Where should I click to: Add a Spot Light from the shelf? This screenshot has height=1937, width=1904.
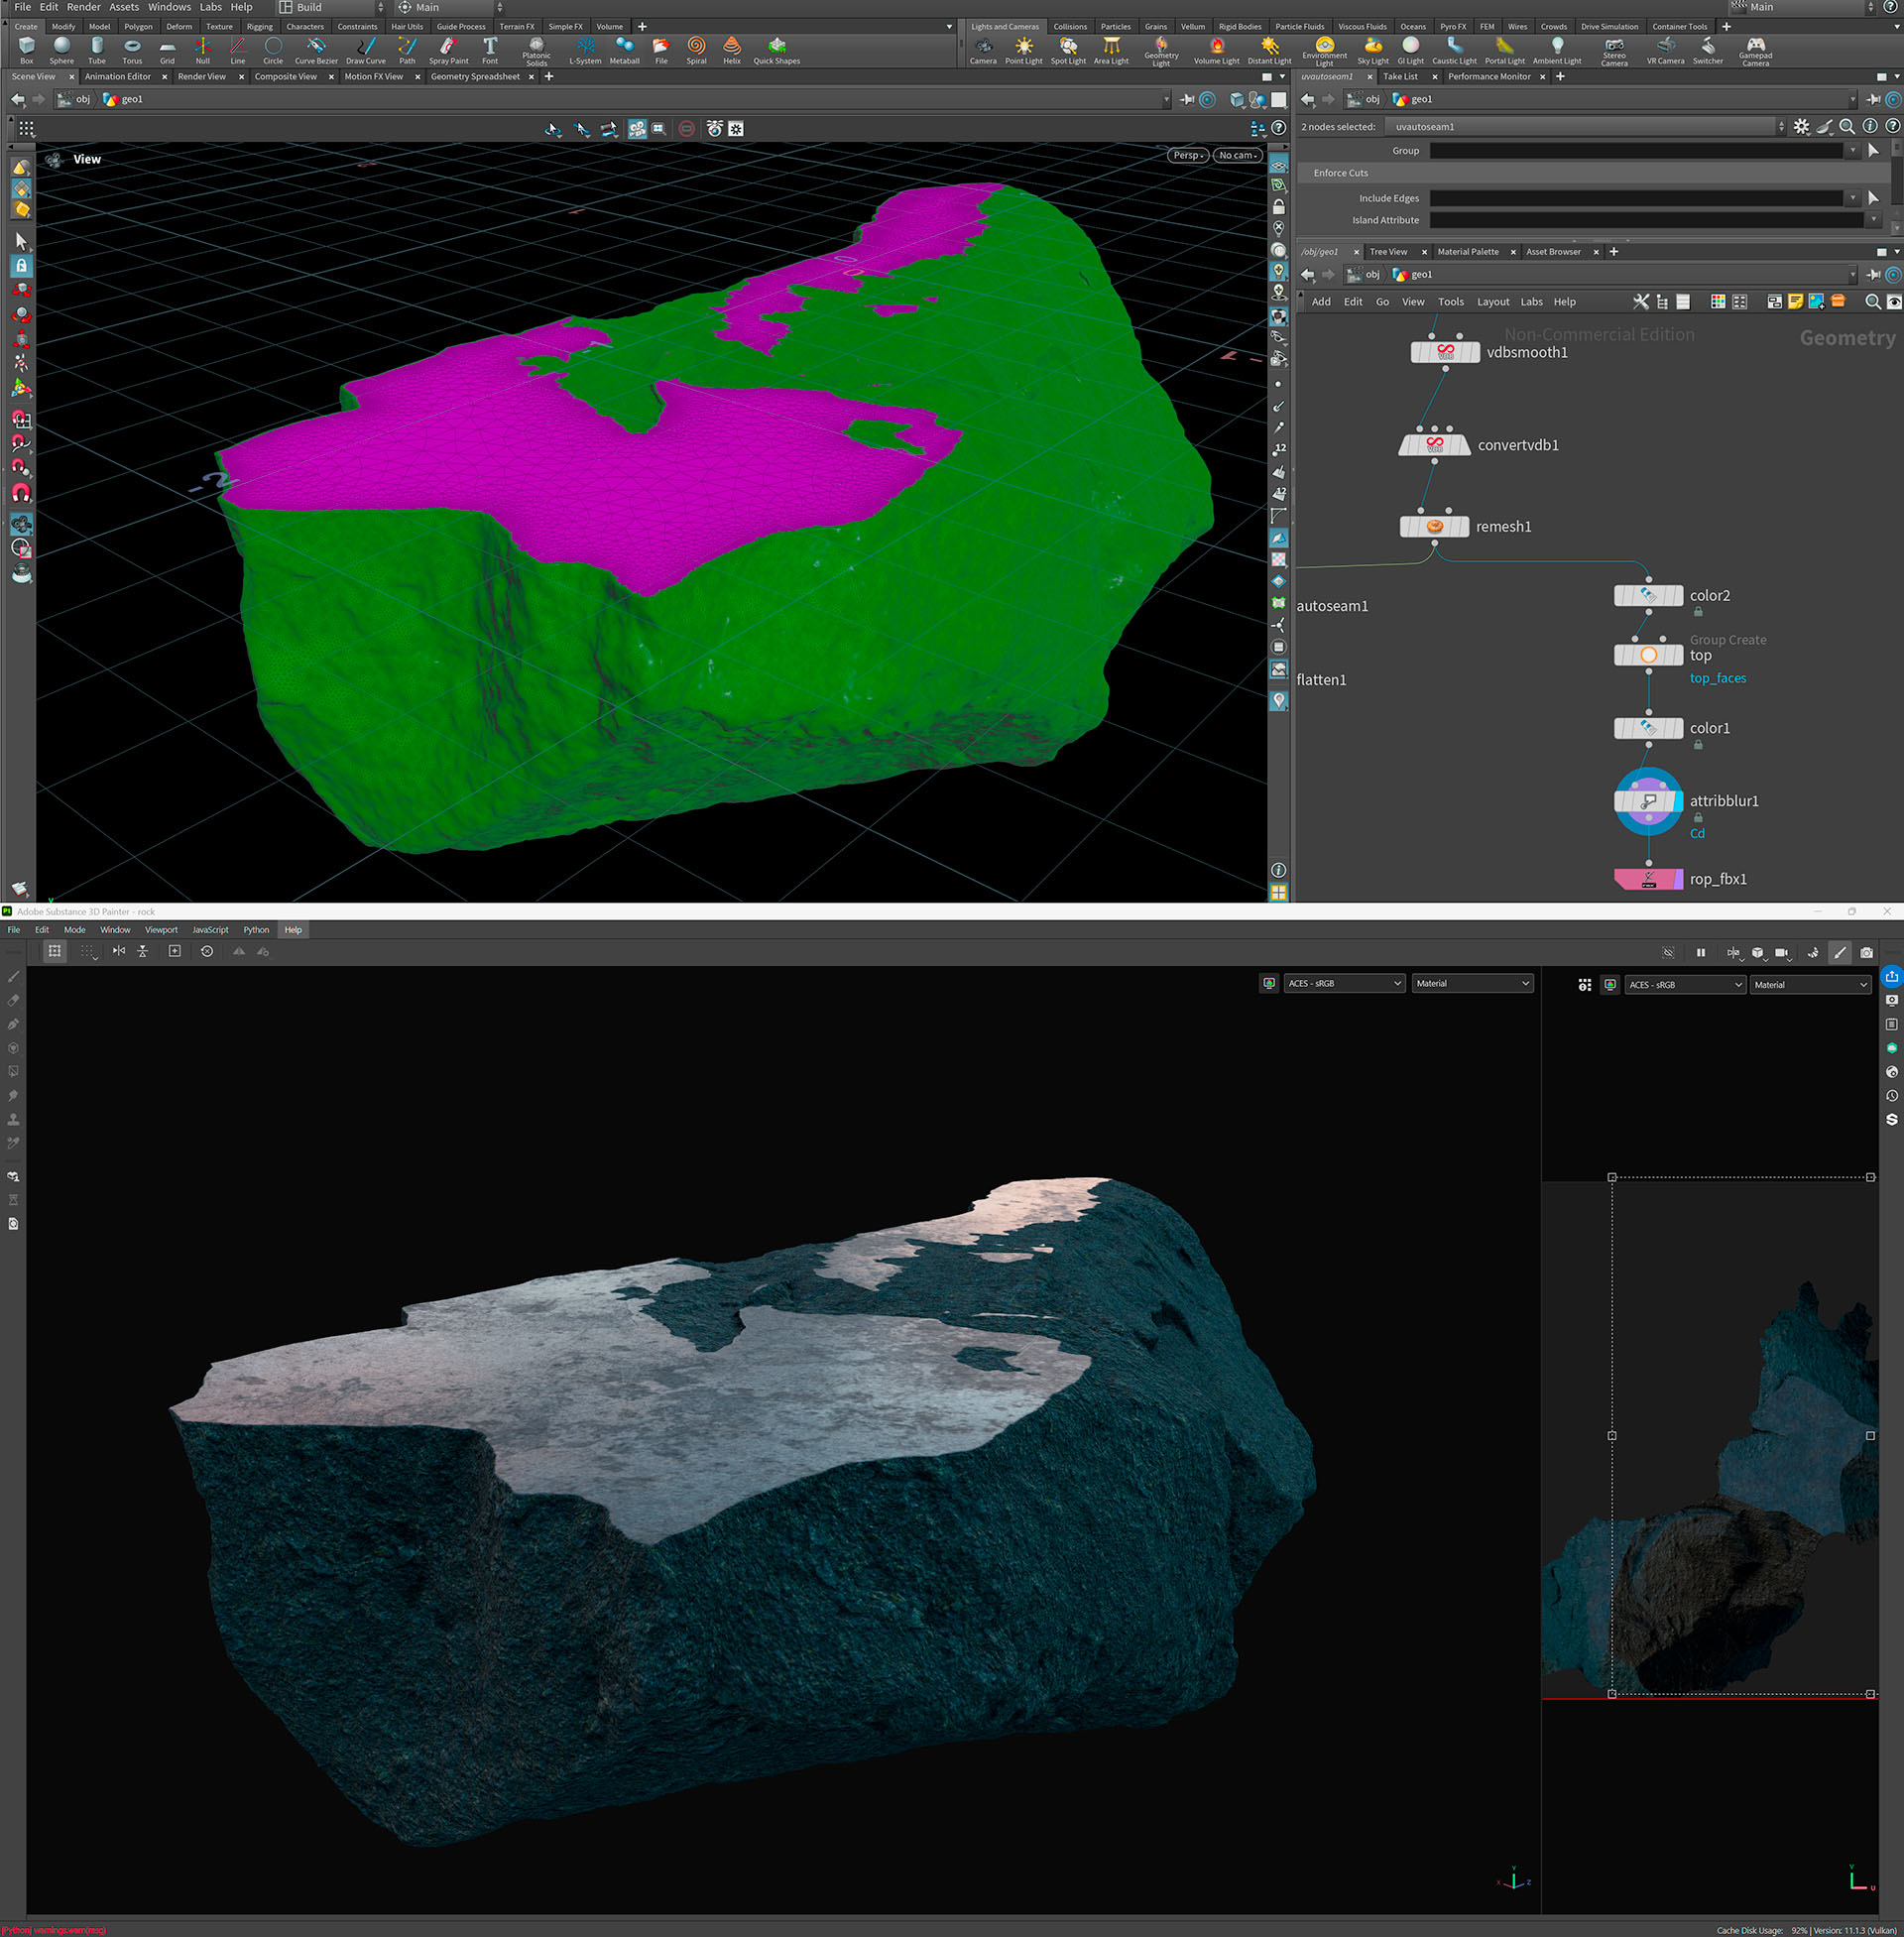pos(1068,50)
